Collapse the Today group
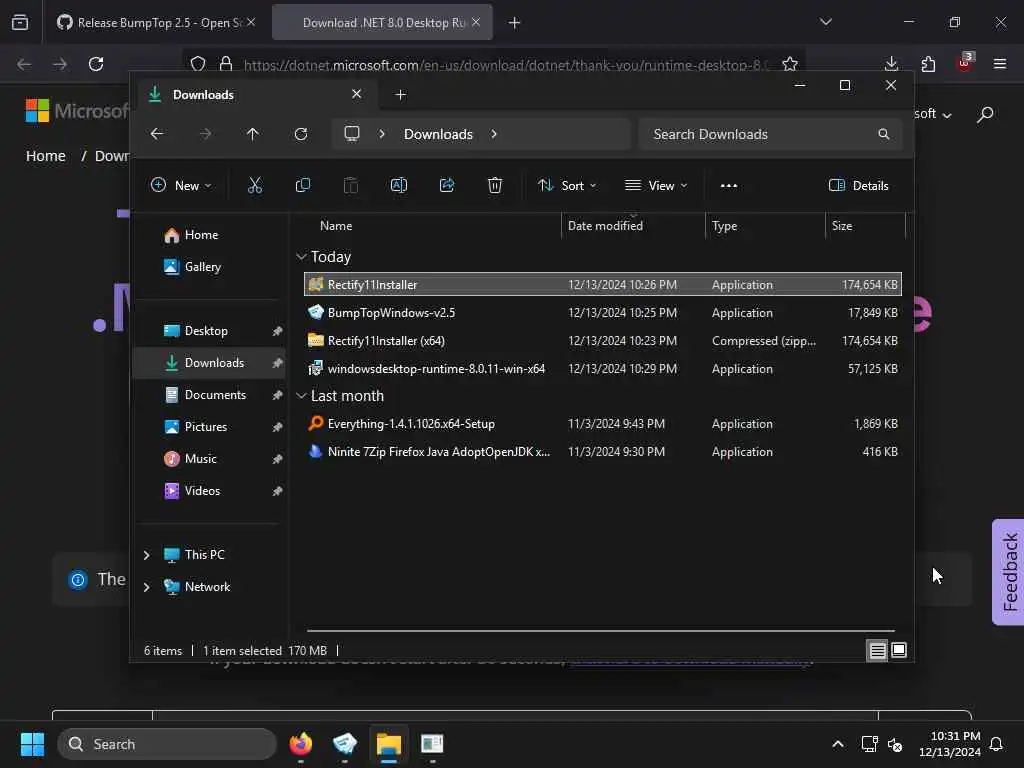The width and height of the screenshot is (1024, 768). pyautogui.click(x=301, y=257)
